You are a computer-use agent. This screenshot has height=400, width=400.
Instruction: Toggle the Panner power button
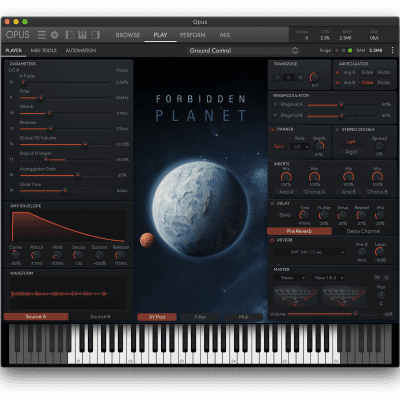(x=272, y=129)
